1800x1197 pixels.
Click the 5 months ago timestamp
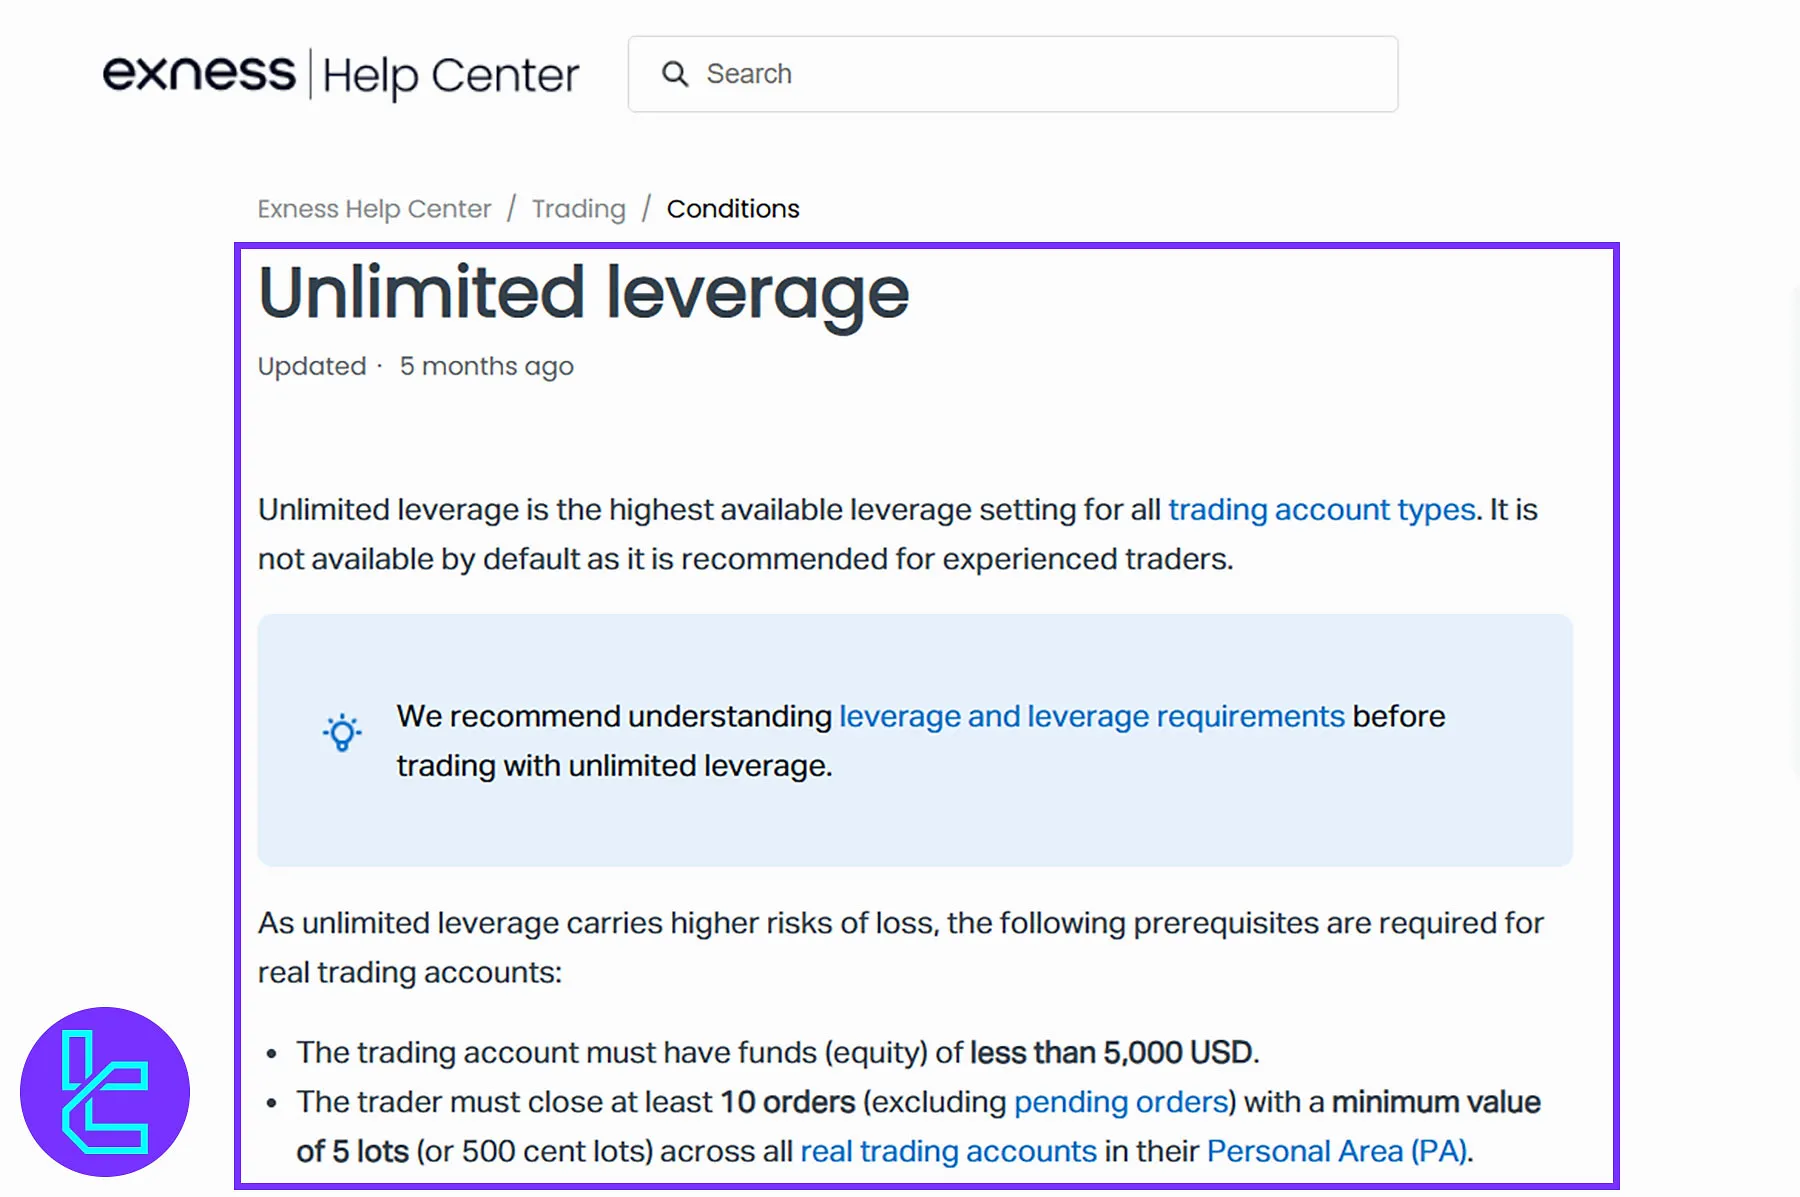486,367
